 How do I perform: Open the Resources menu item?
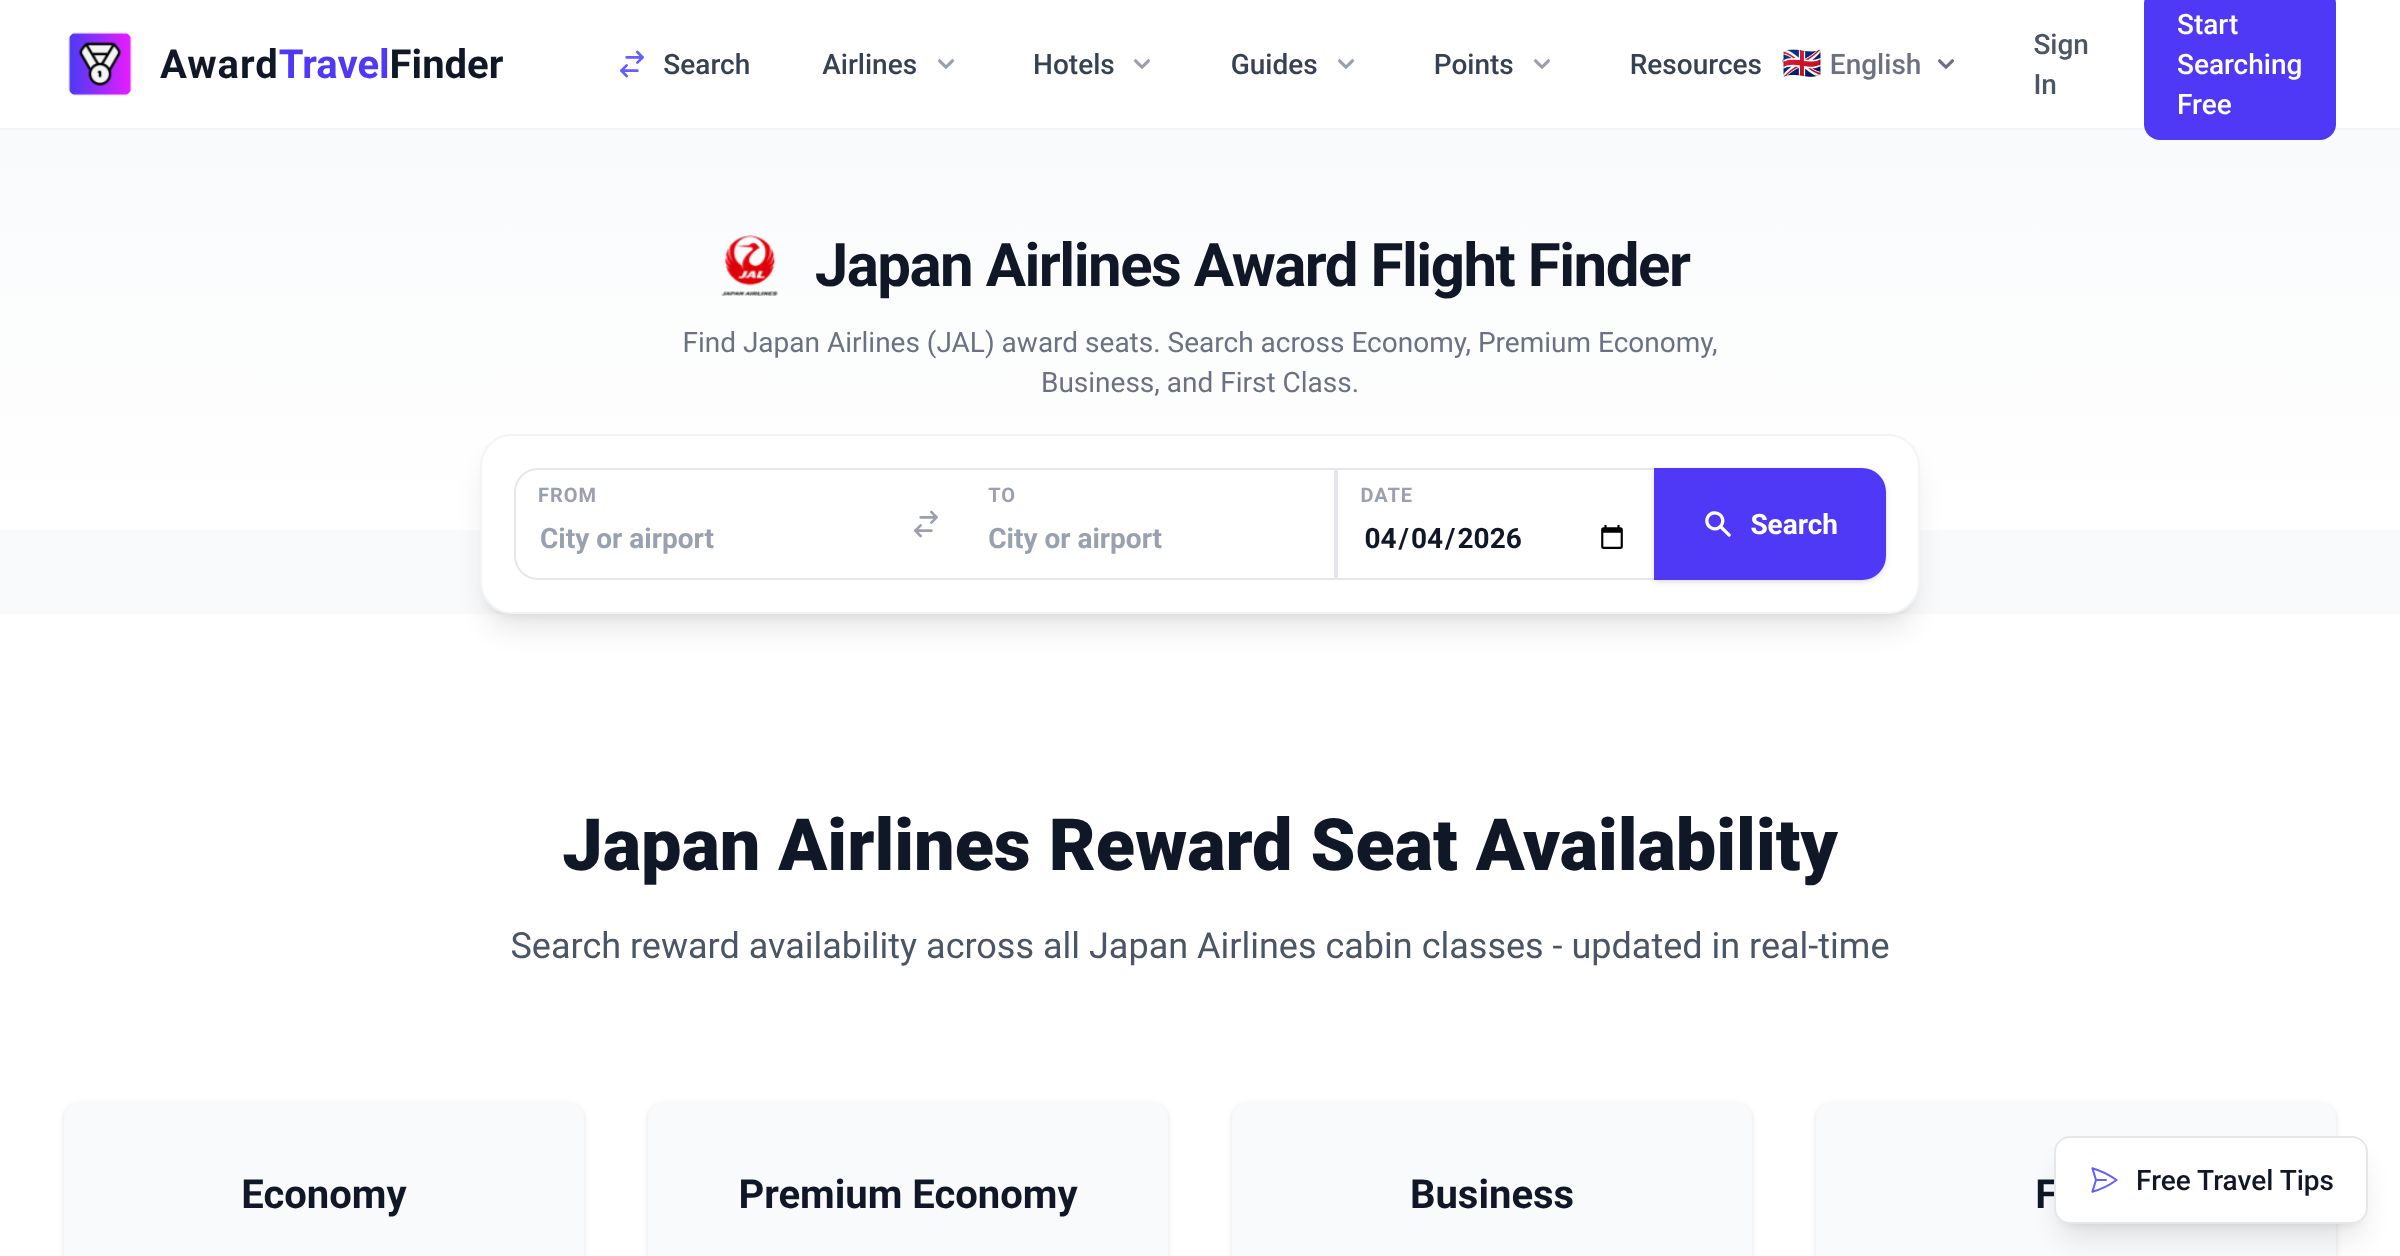(1694, 65)
